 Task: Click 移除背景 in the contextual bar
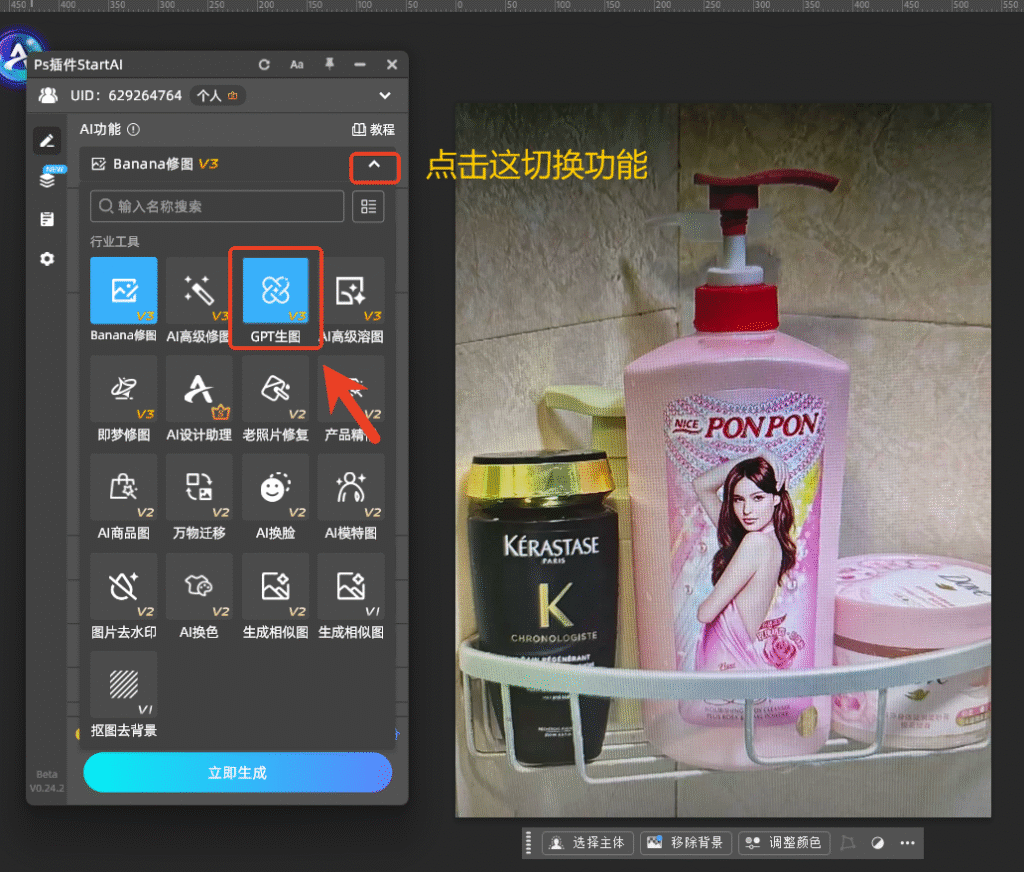pyautogui.click(x=685, y=843)
